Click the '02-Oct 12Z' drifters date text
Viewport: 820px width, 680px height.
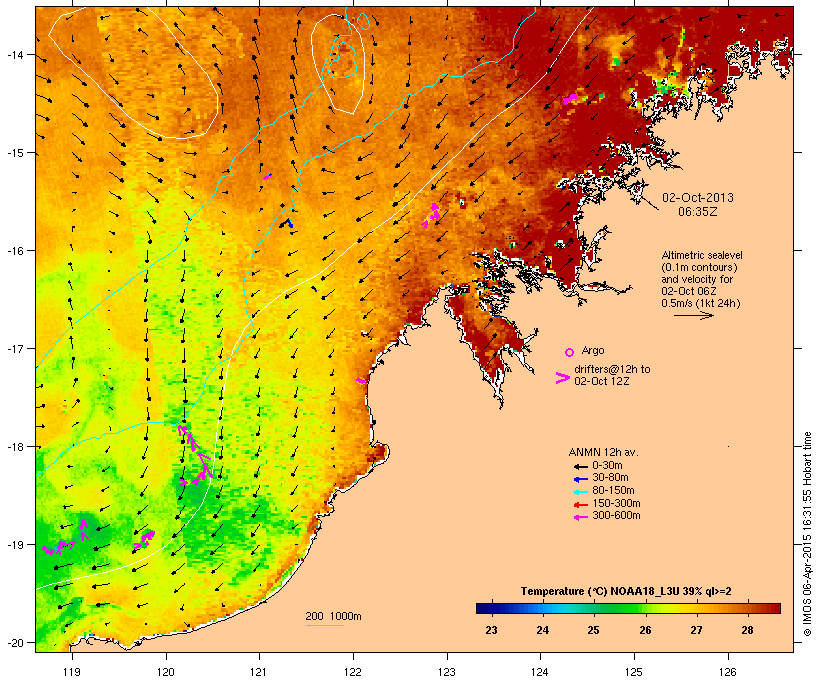(x=601, y=381)
